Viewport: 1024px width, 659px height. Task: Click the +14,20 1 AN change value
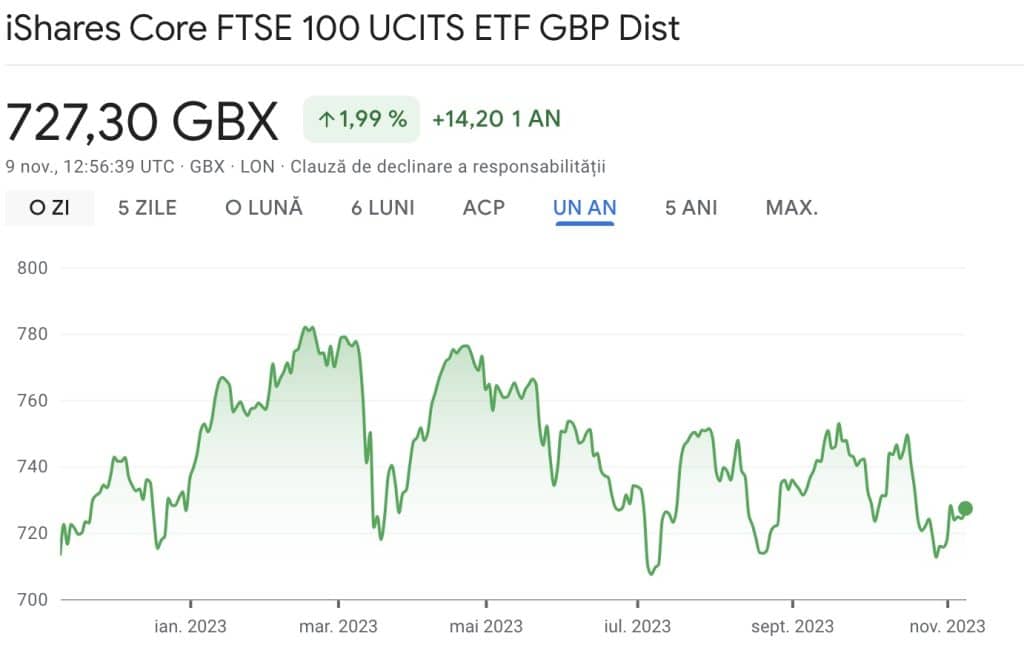(x=494, y=118)
